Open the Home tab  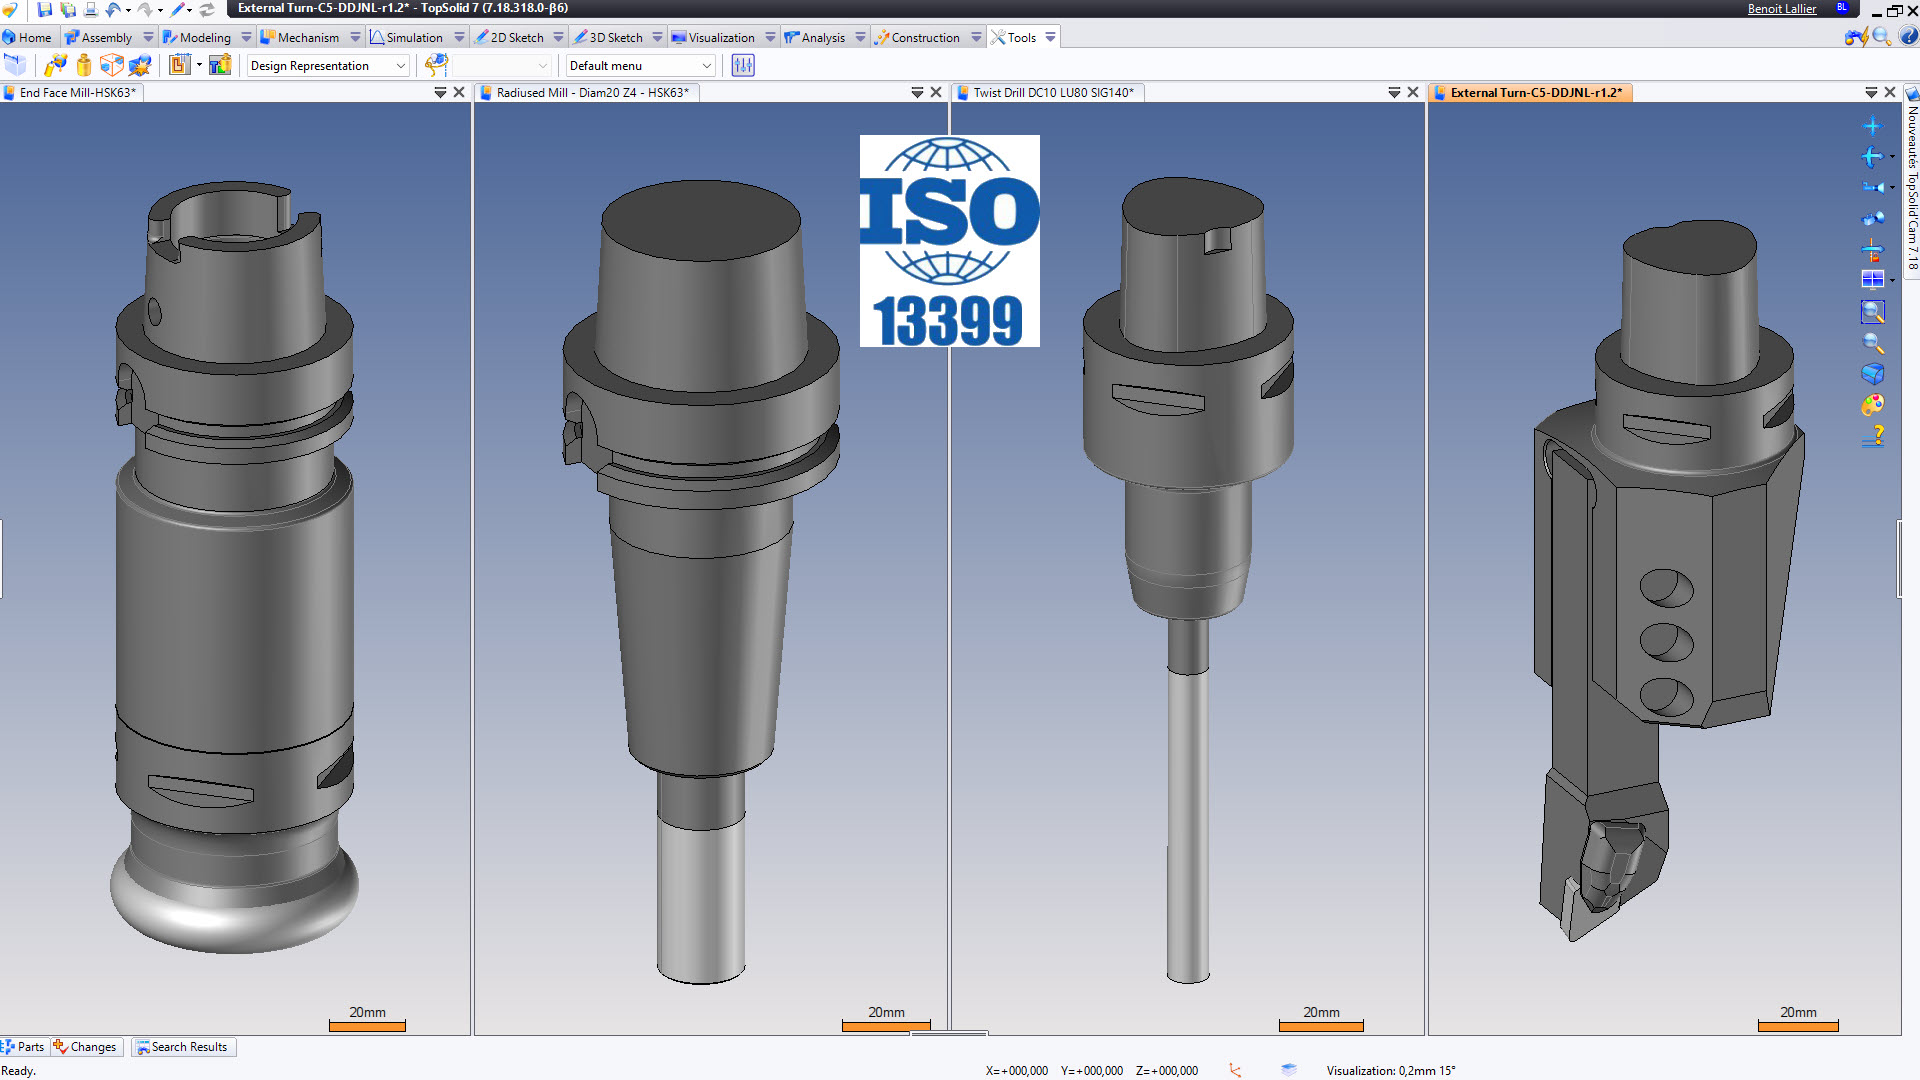tap(27, 38)
